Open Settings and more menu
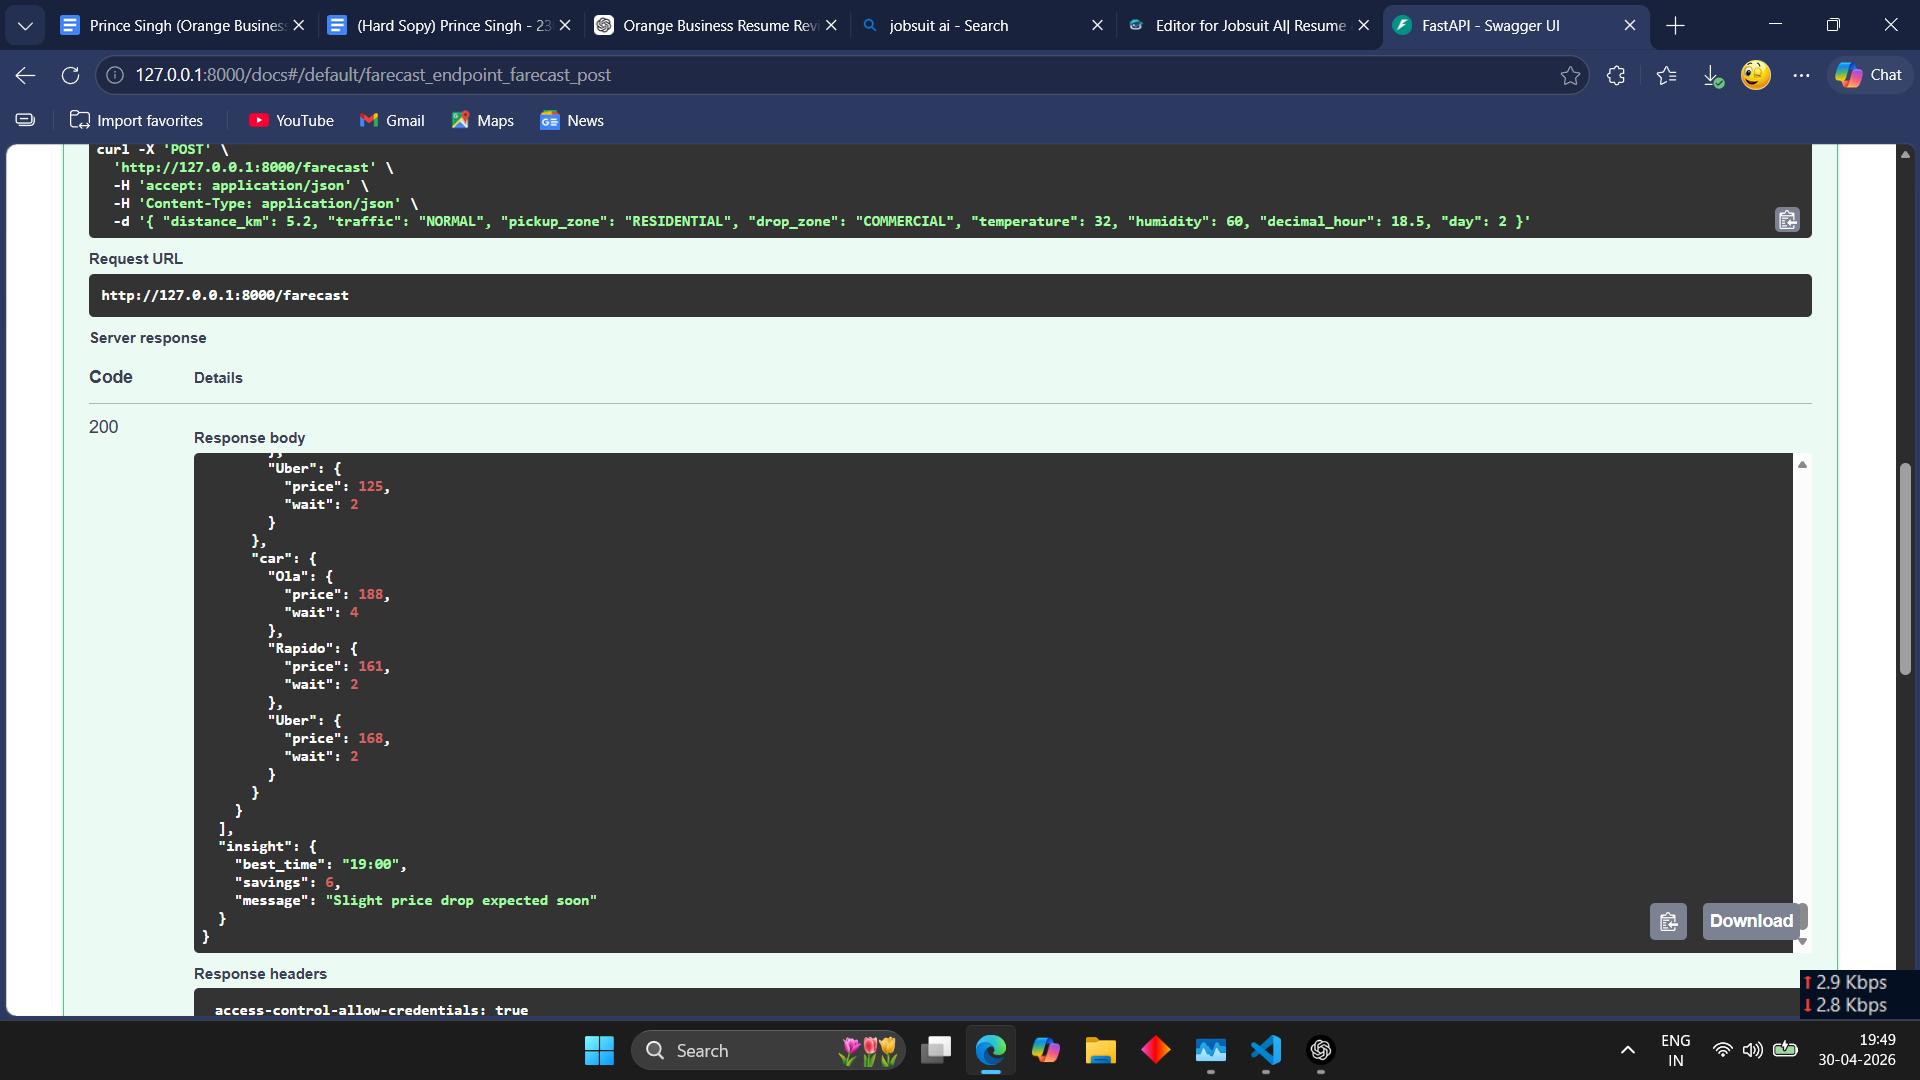 pos(1801,75)
